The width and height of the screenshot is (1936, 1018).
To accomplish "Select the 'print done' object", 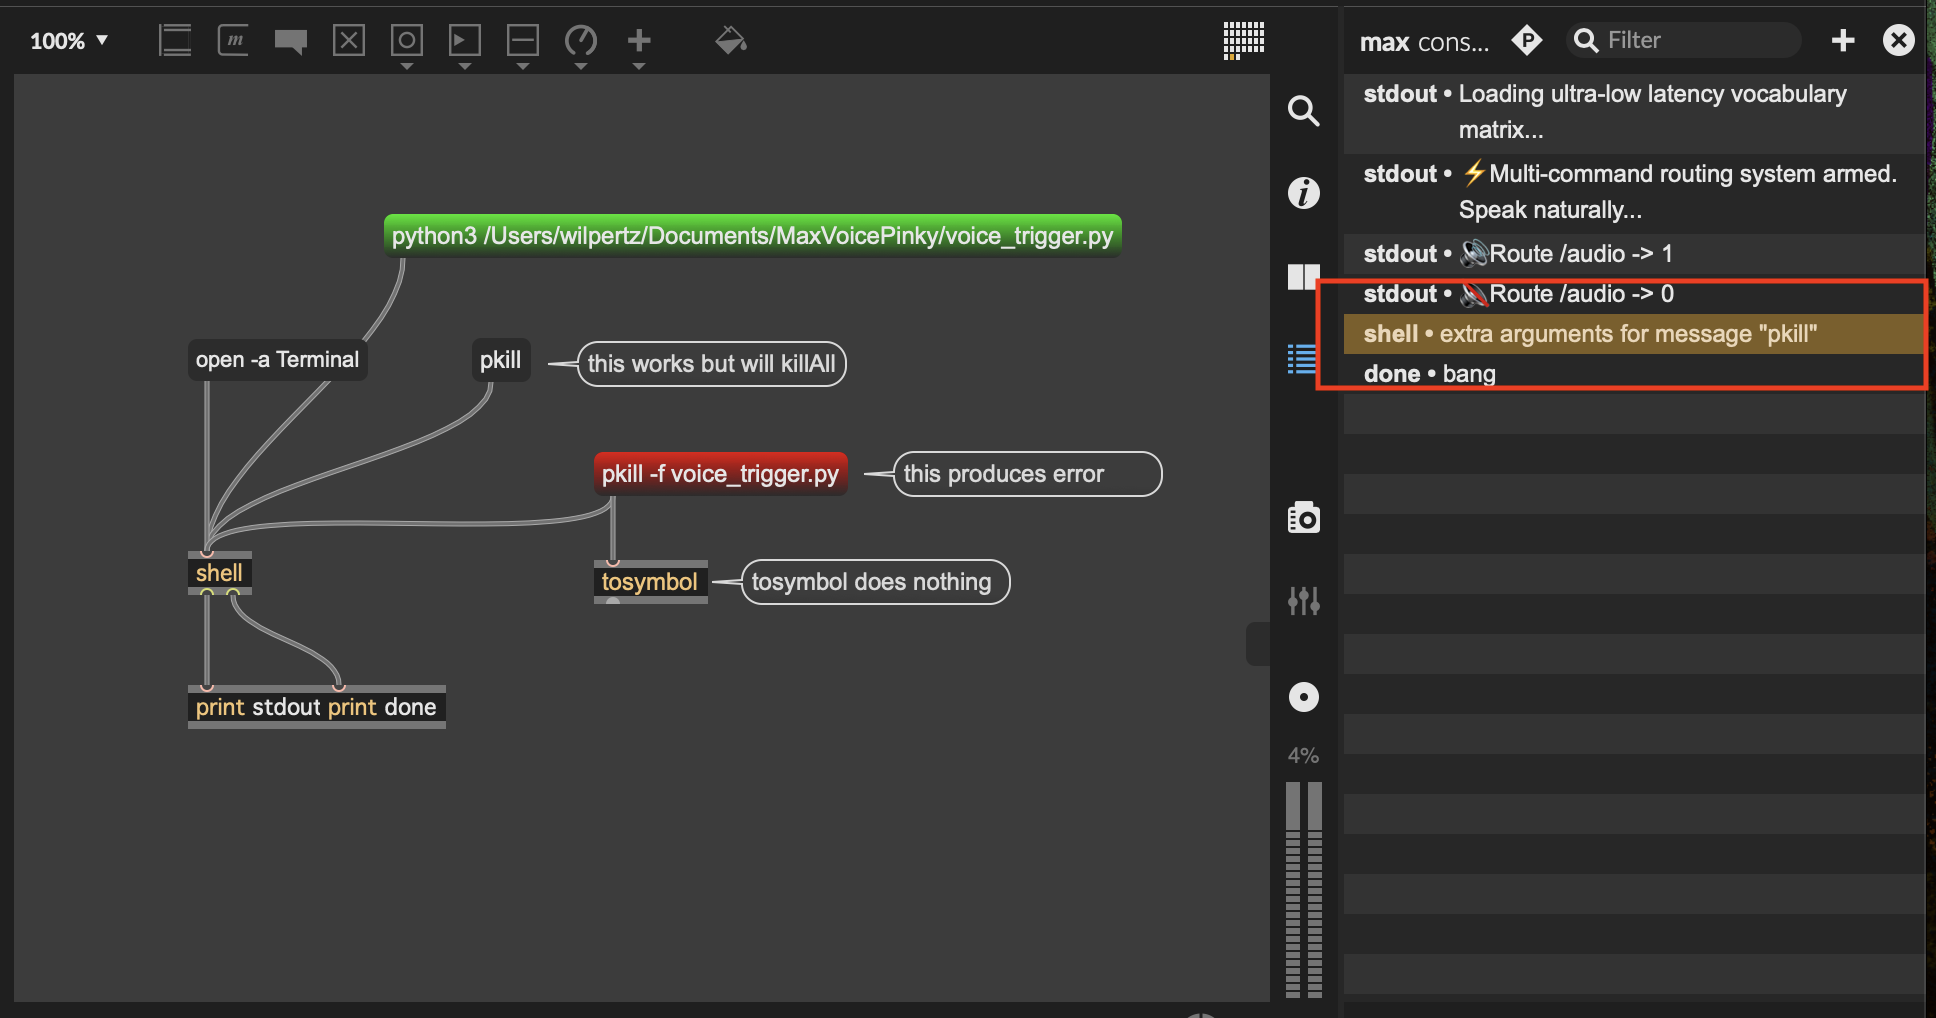I will [384, 707].
